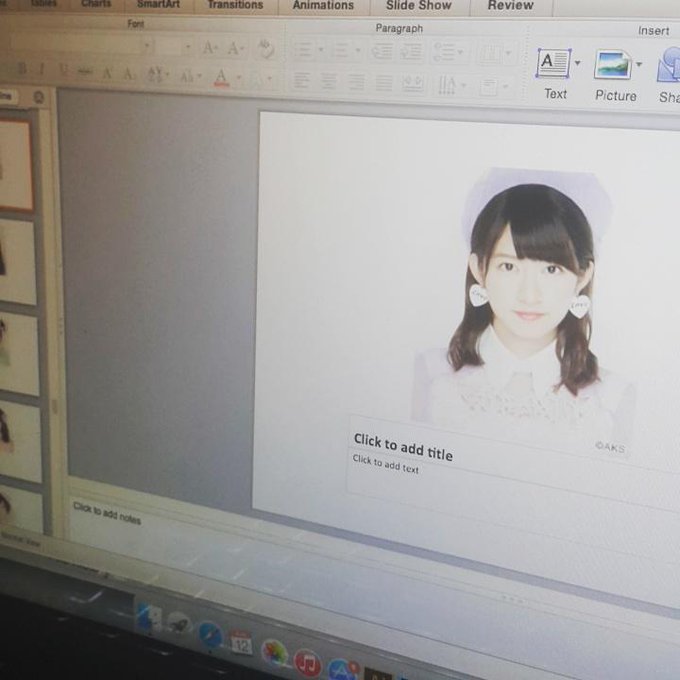This screenshot has width=680, height=680.
Task: Launch Safari from the Dock
Action: click(x=210, y=635)
